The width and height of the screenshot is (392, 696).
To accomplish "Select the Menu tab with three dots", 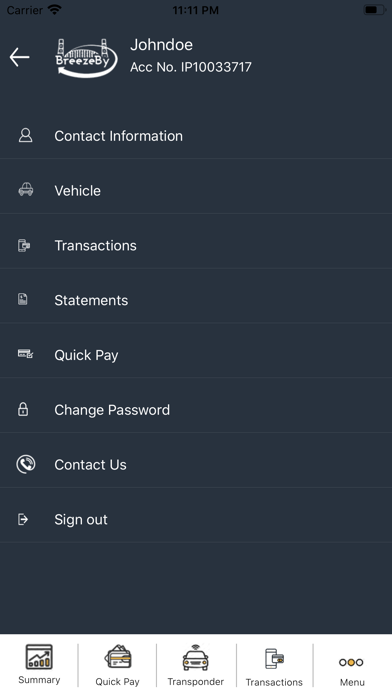I will click(352, 664).
